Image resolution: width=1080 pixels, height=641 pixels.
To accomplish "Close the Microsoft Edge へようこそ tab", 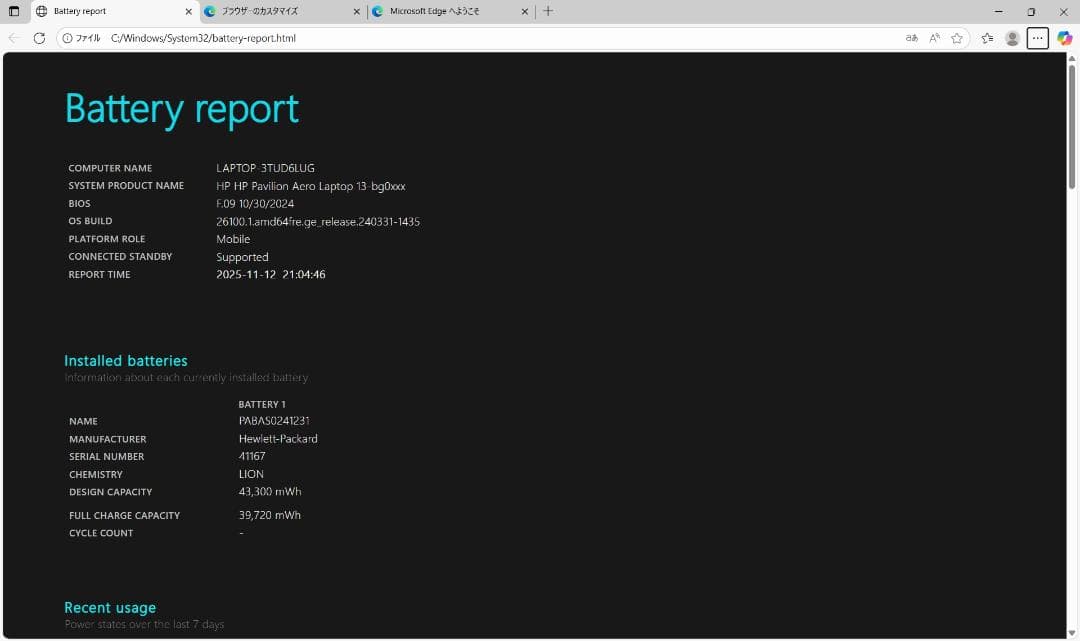I will (x=525, y=11).
